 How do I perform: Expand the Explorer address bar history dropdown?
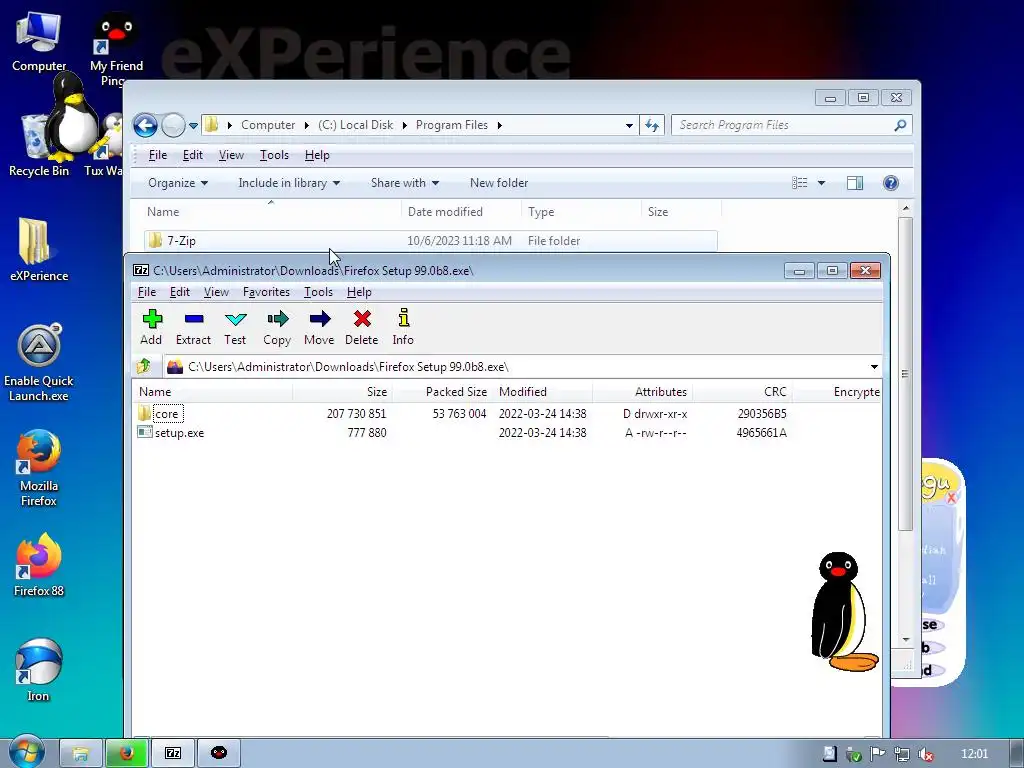tap(629, 125)
